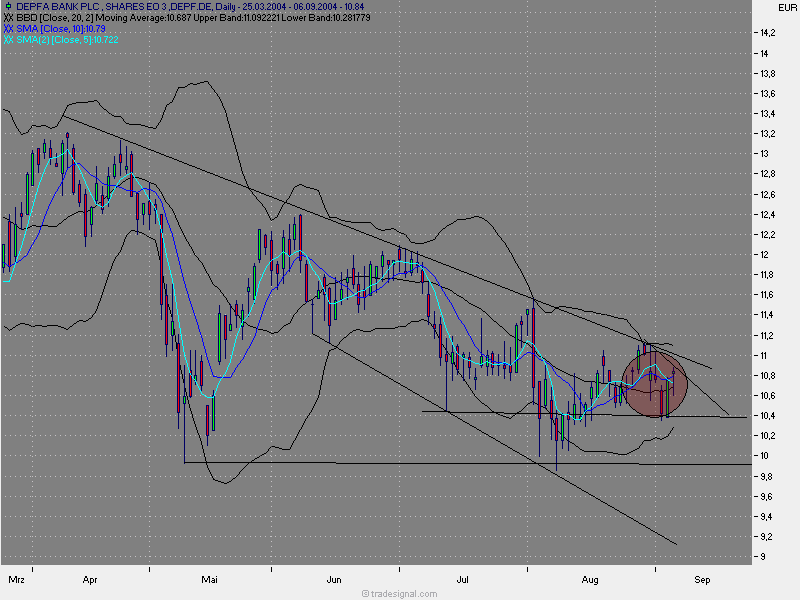The height and width of the screenshot is (600, 800).
Task: Click the 13,4 price axis label
Action: (x=767, y=113)
